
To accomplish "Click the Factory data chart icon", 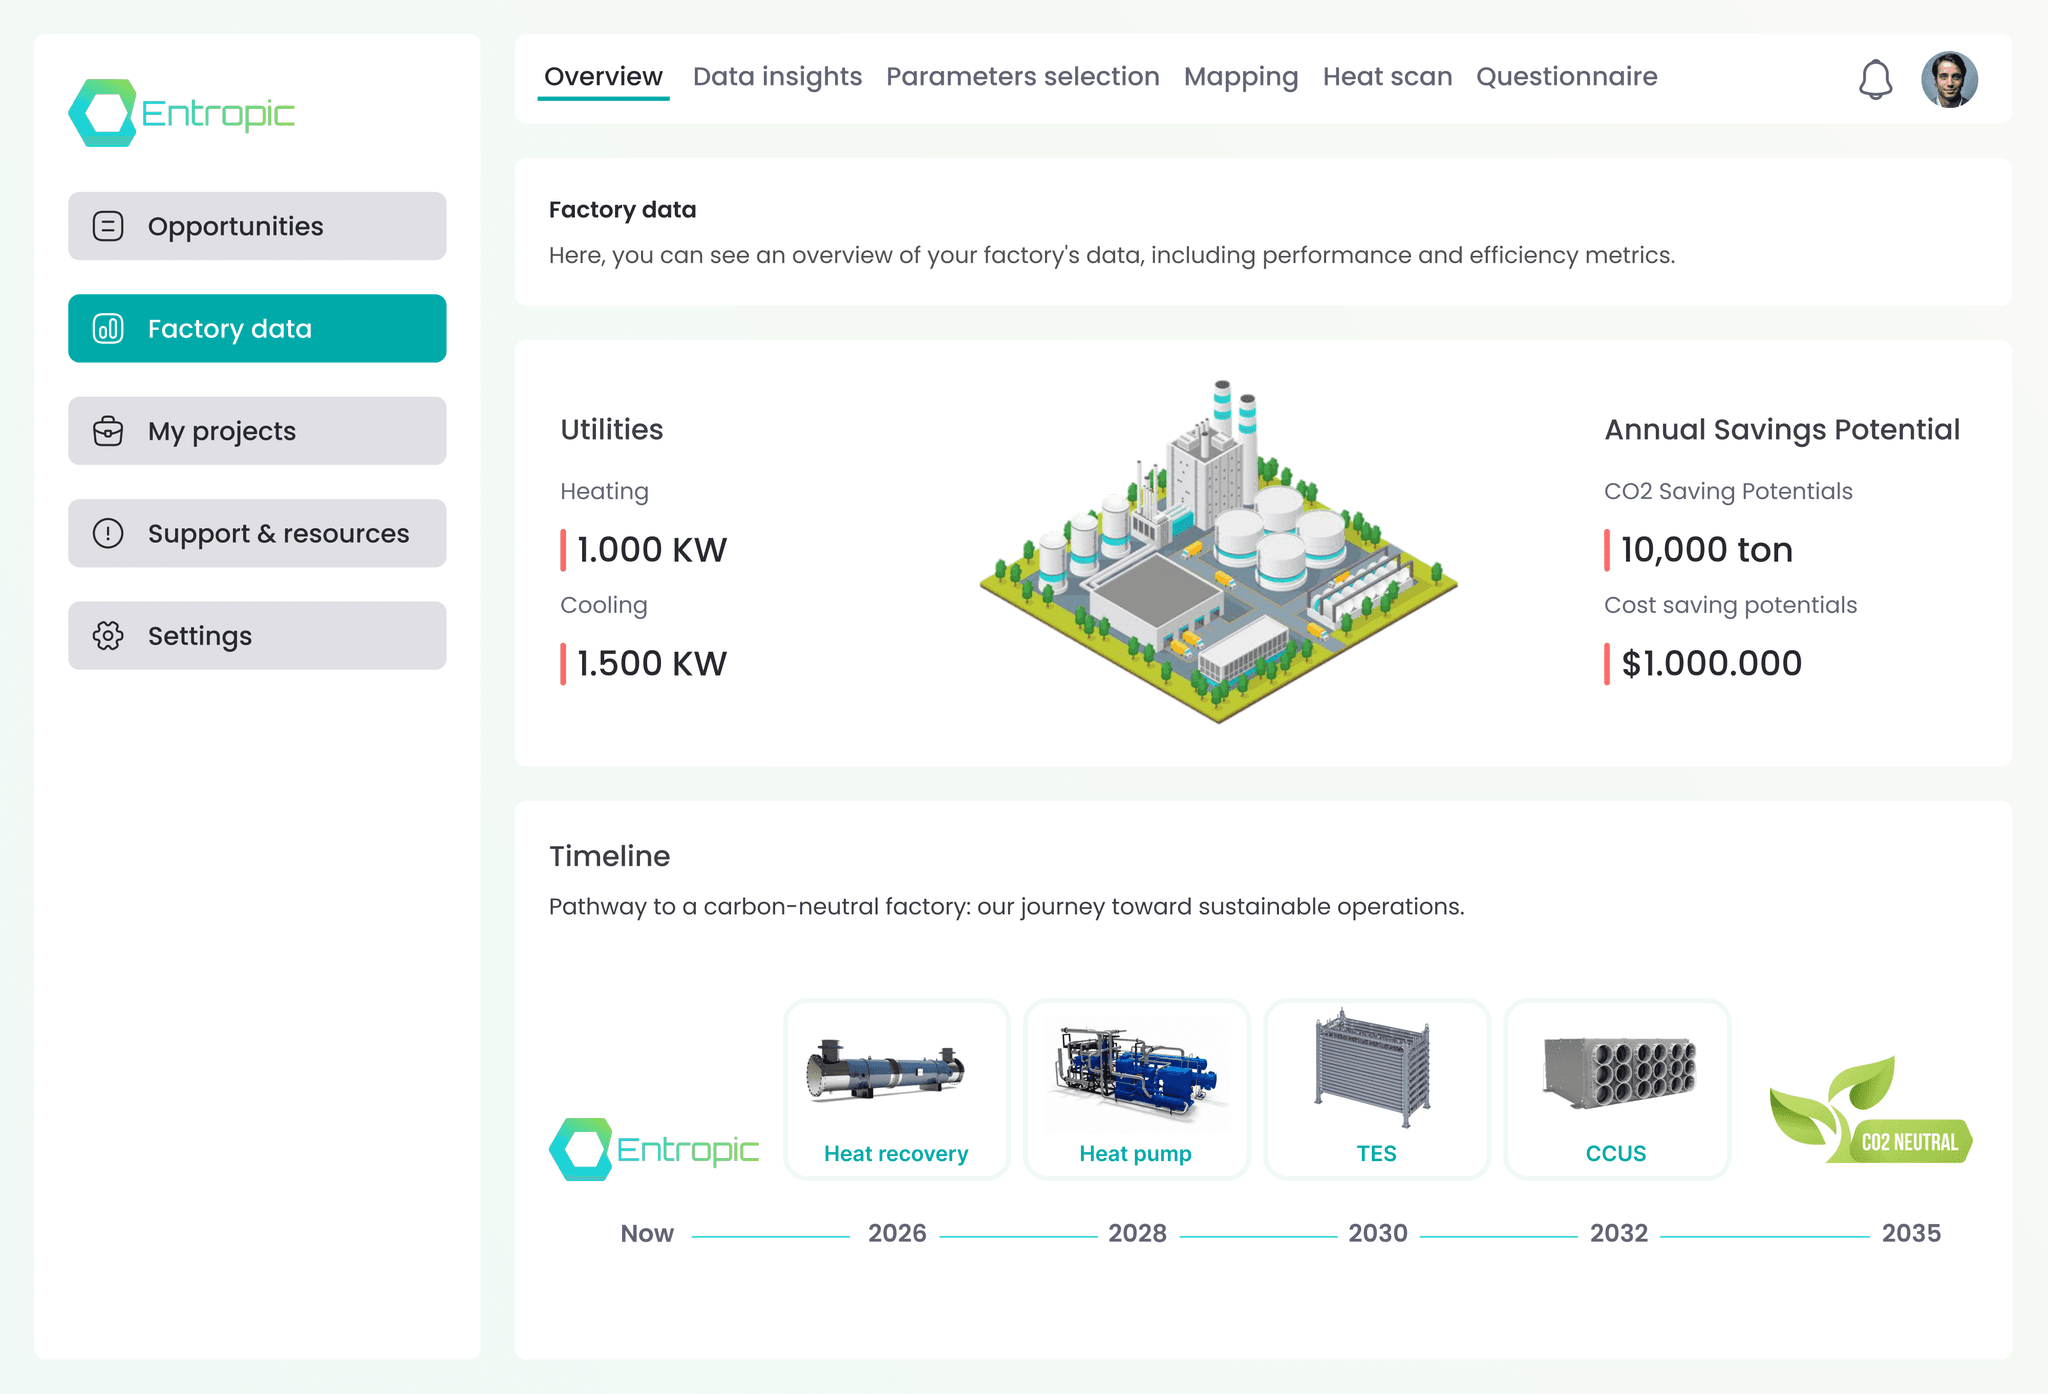I will click(x=108, y=329).
